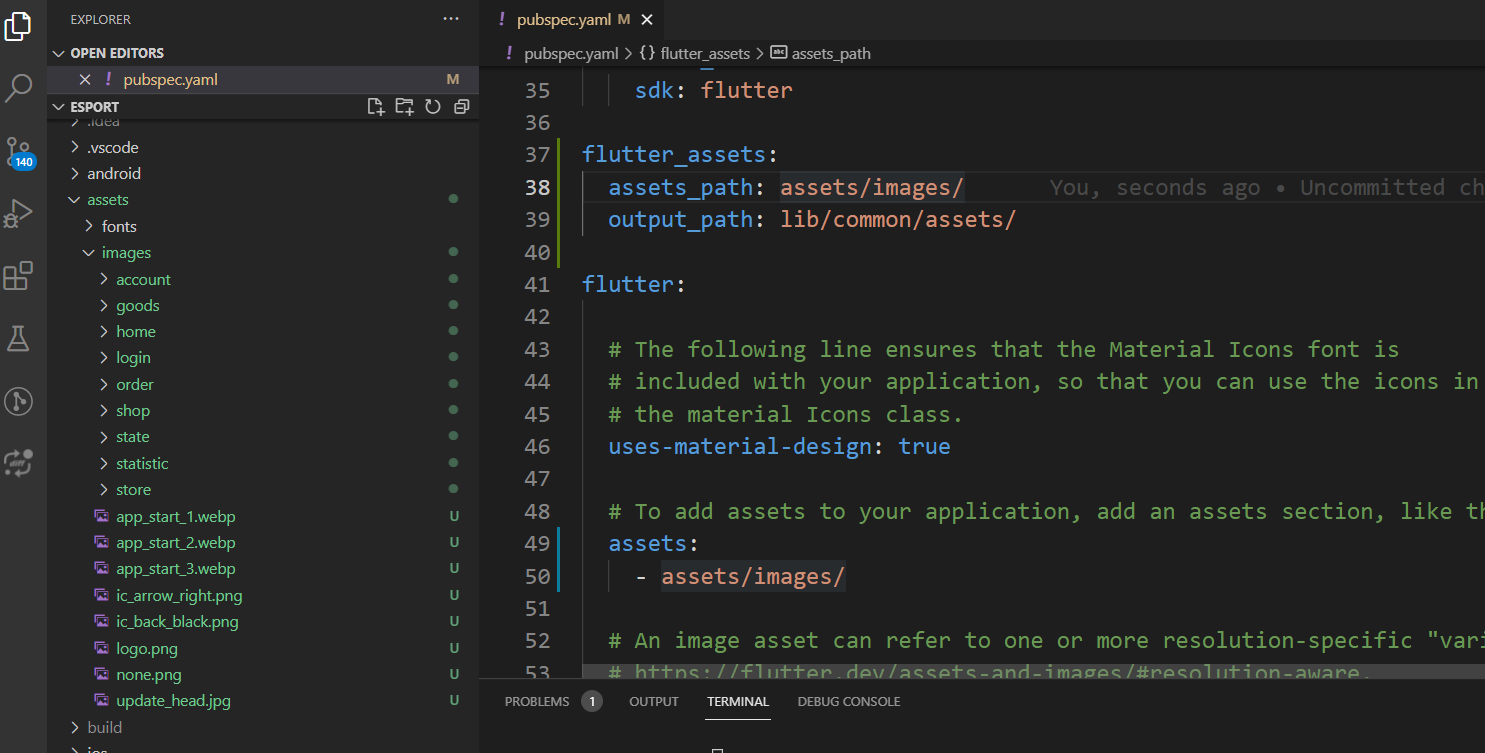Open the Explorer view in activity bar

18,27
